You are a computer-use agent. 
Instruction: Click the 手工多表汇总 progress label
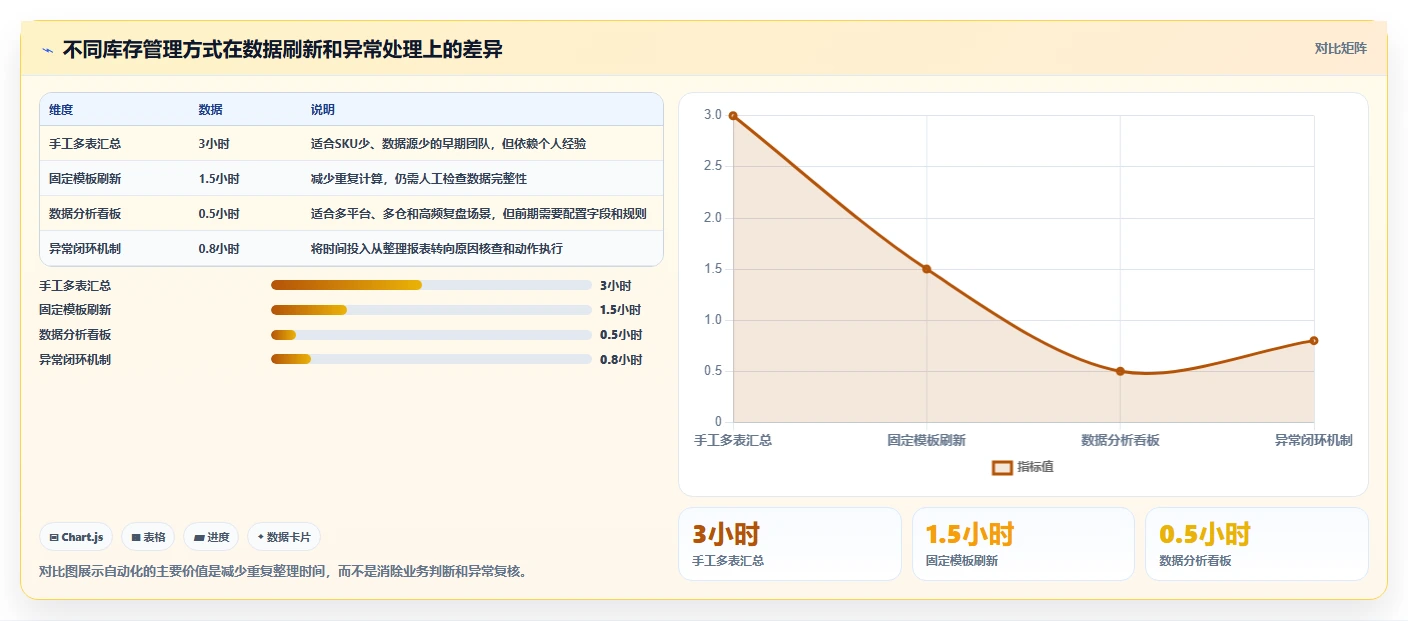click(75, 286)
